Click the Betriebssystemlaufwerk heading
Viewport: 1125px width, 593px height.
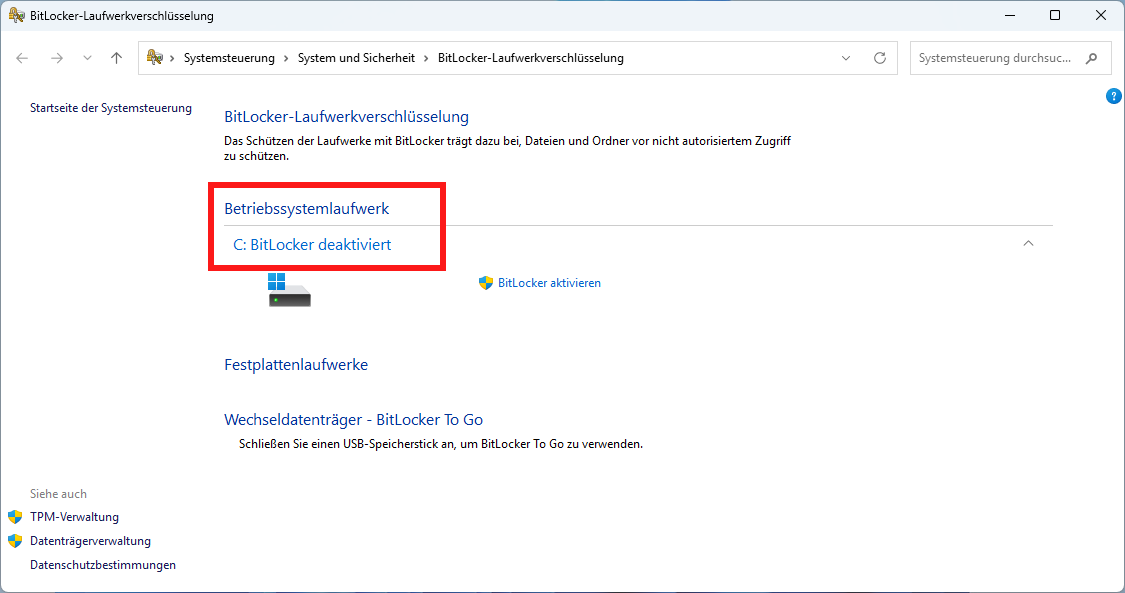(306, 209)
